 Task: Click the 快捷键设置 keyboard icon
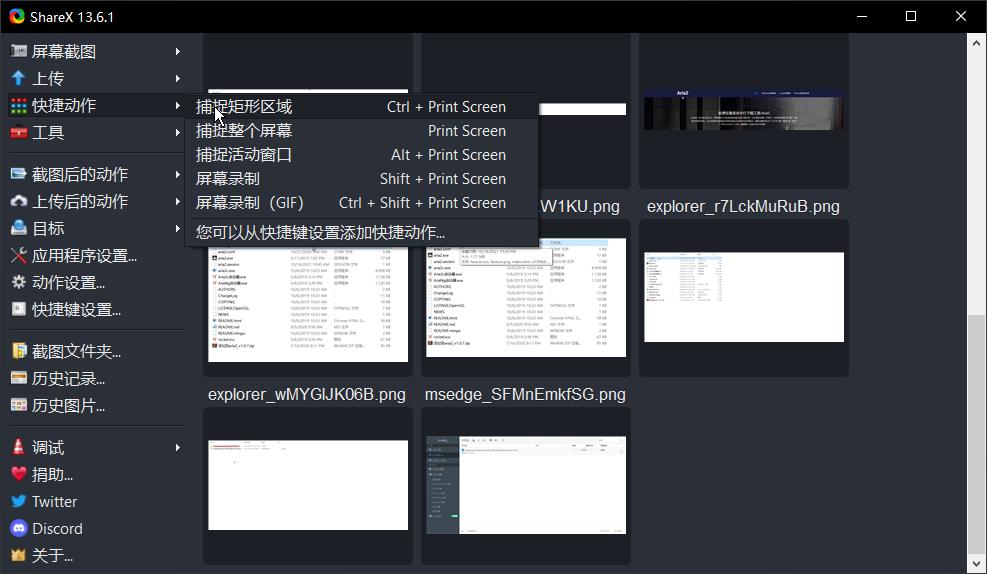[19, 309]
